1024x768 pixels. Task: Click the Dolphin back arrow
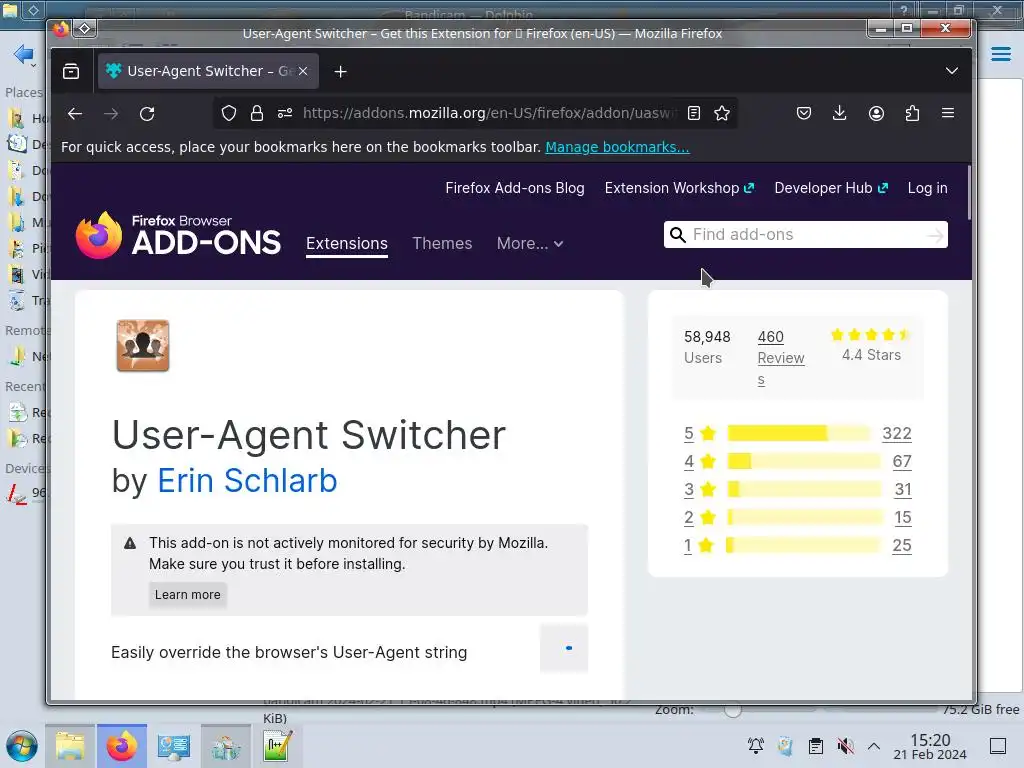pos(24,54)
